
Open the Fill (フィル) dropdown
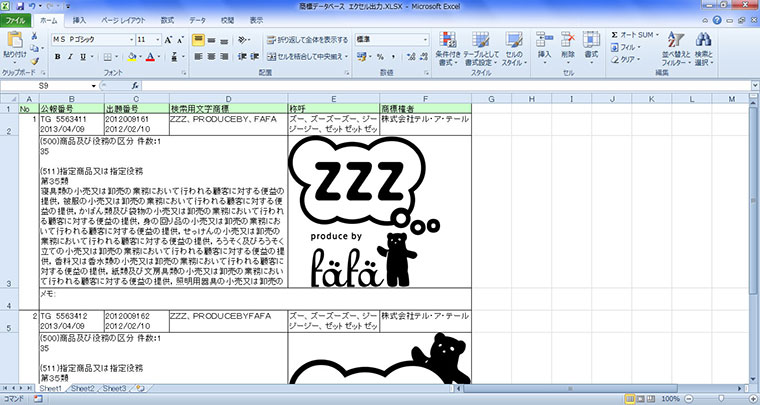click(x=625, y=47)
